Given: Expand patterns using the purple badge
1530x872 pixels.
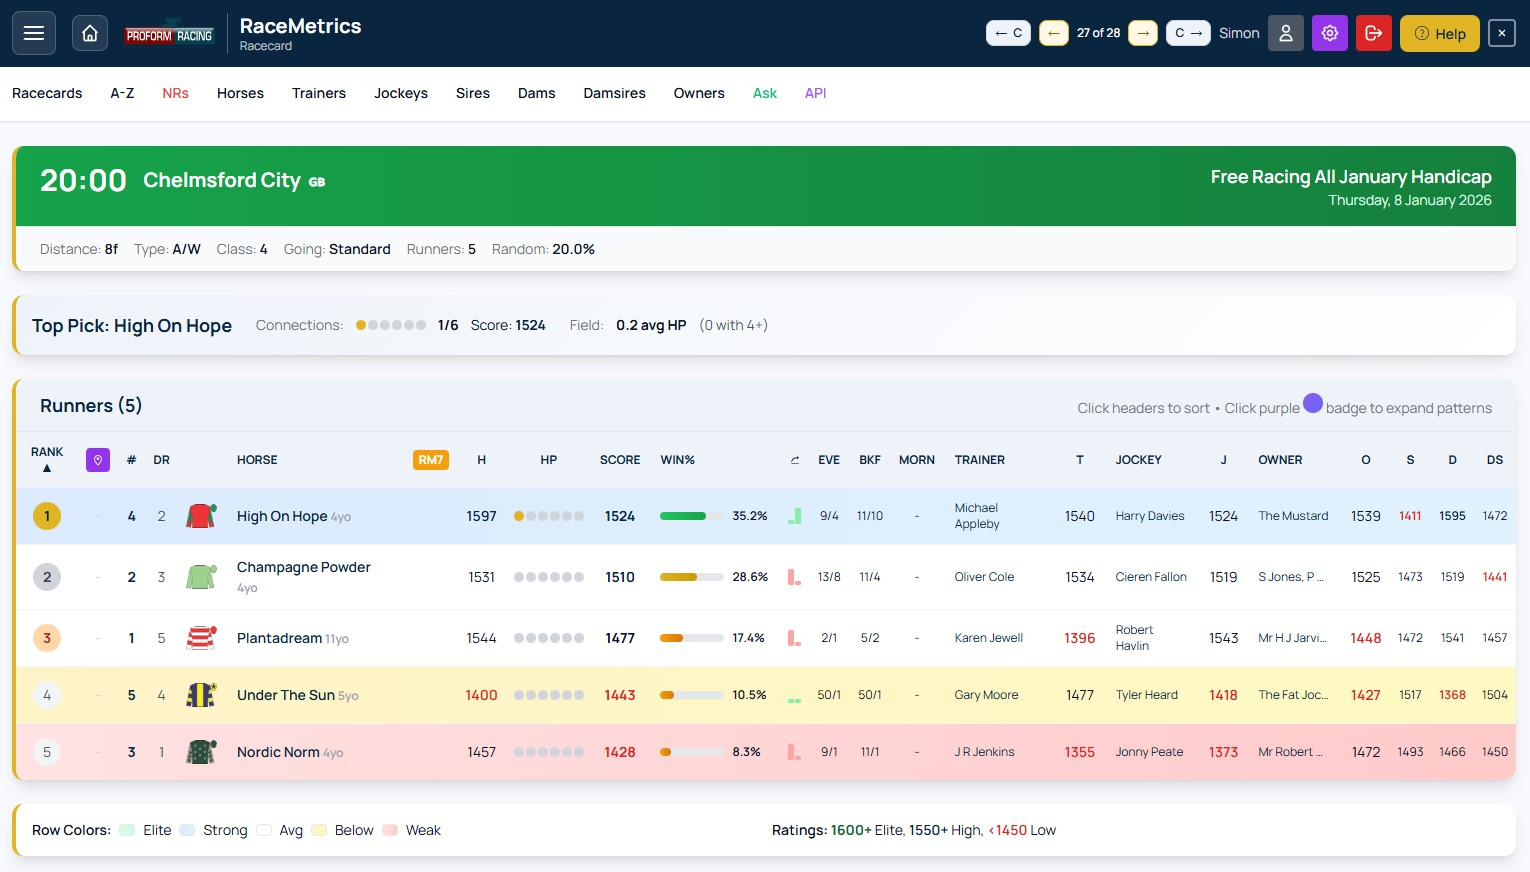Looking at the screenshot, I should (x=1313, y=403).
